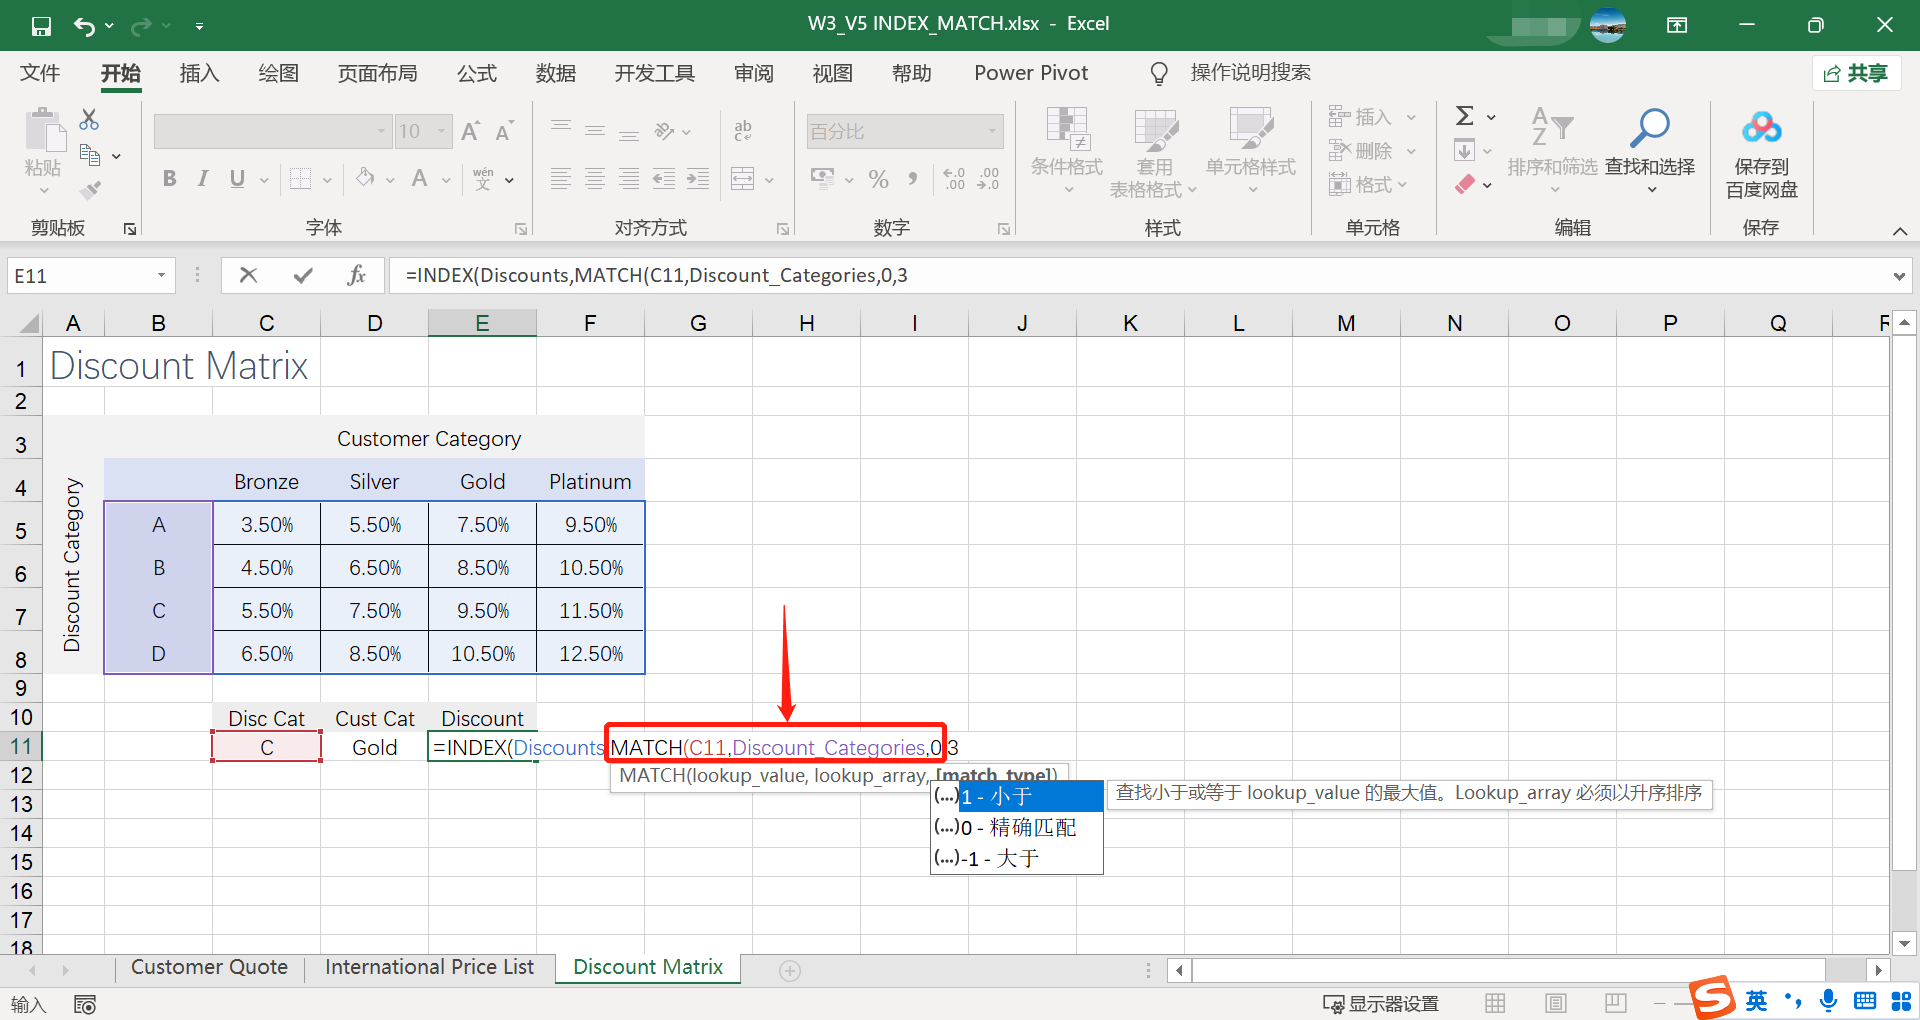The width and height of the screenshot is (1920, 1020).
Task: Switch to the Power Pivot tab
Action: click(1031, 73)
